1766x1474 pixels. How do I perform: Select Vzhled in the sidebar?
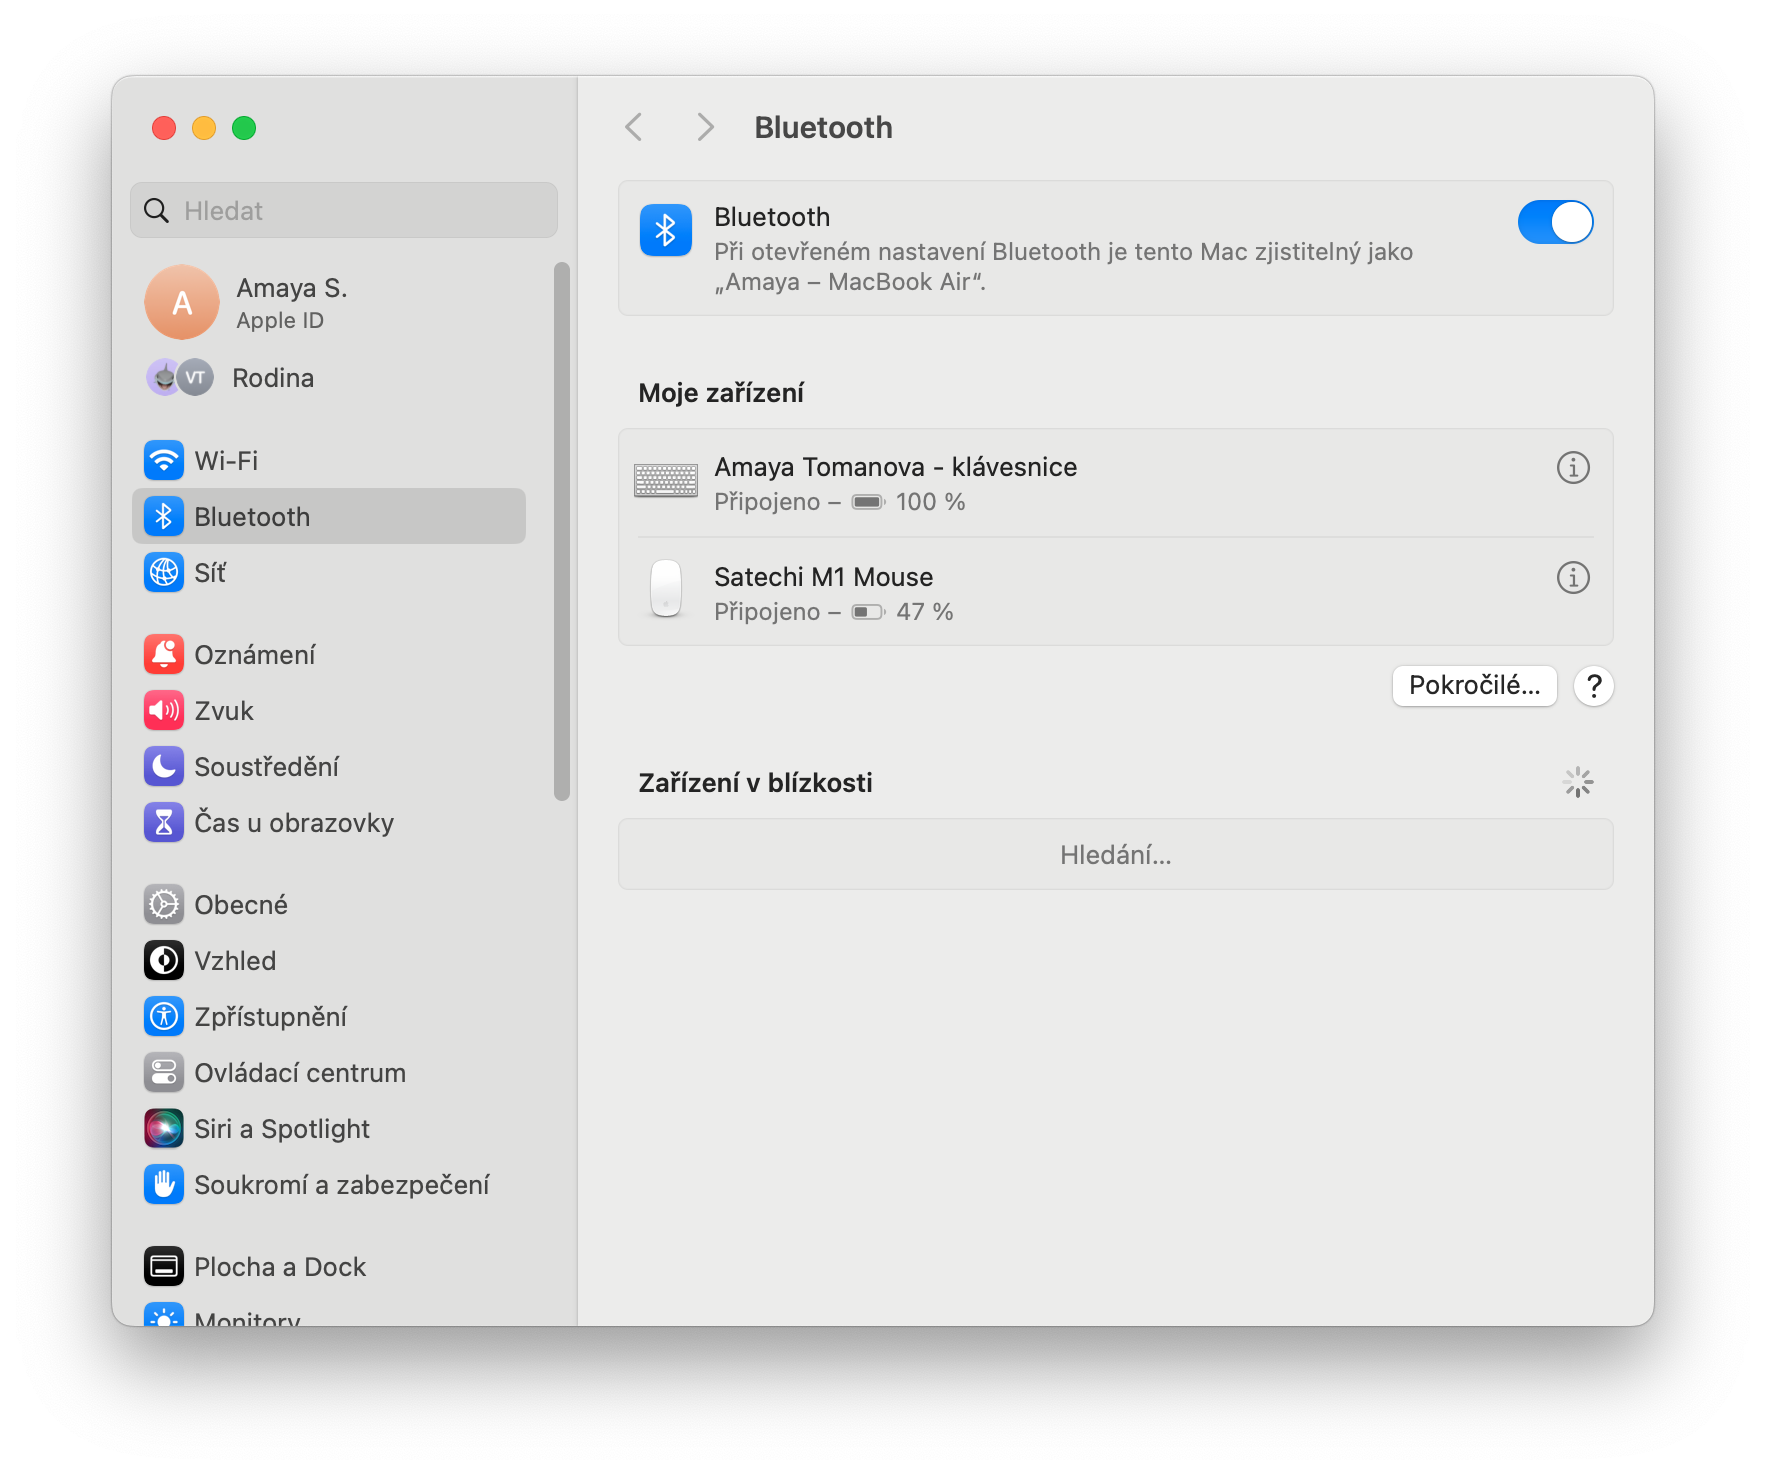coord(329,961)
